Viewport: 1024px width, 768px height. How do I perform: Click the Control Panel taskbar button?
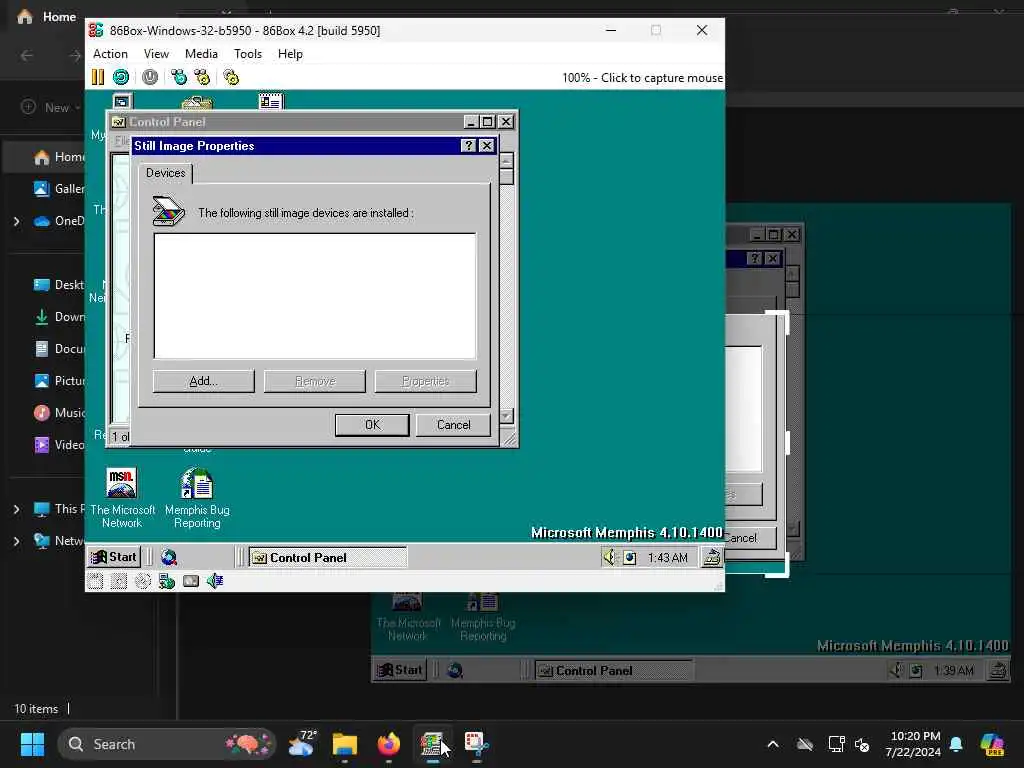[328, 557]
